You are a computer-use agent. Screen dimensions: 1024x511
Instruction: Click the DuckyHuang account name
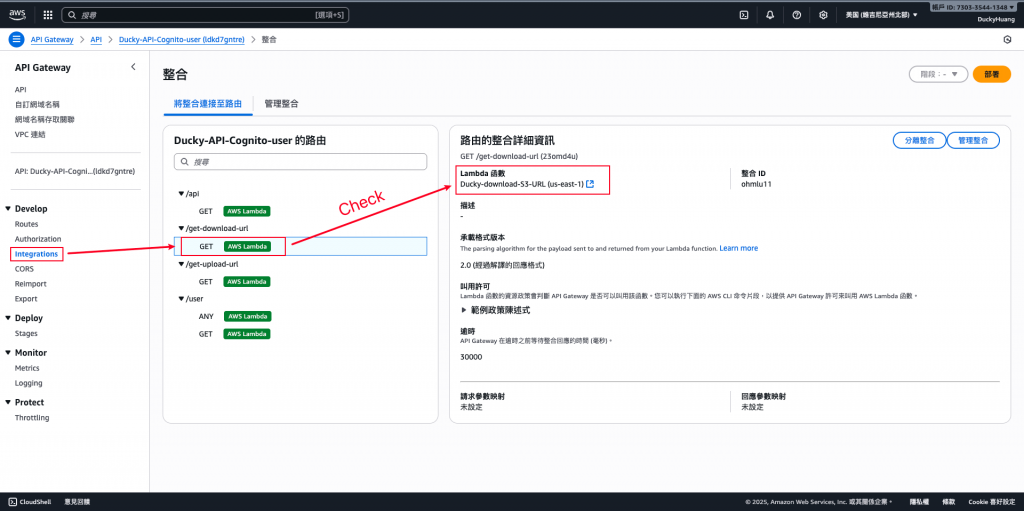point(995,20)
